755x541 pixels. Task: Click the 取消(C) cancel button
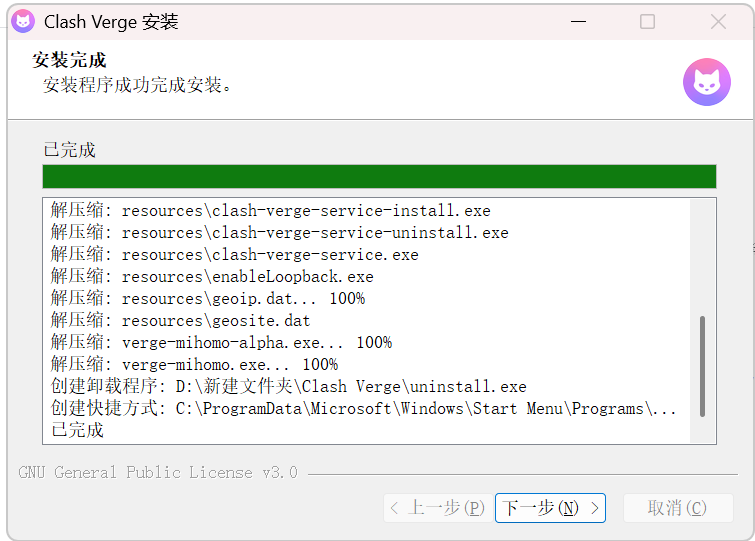[678, 508]
